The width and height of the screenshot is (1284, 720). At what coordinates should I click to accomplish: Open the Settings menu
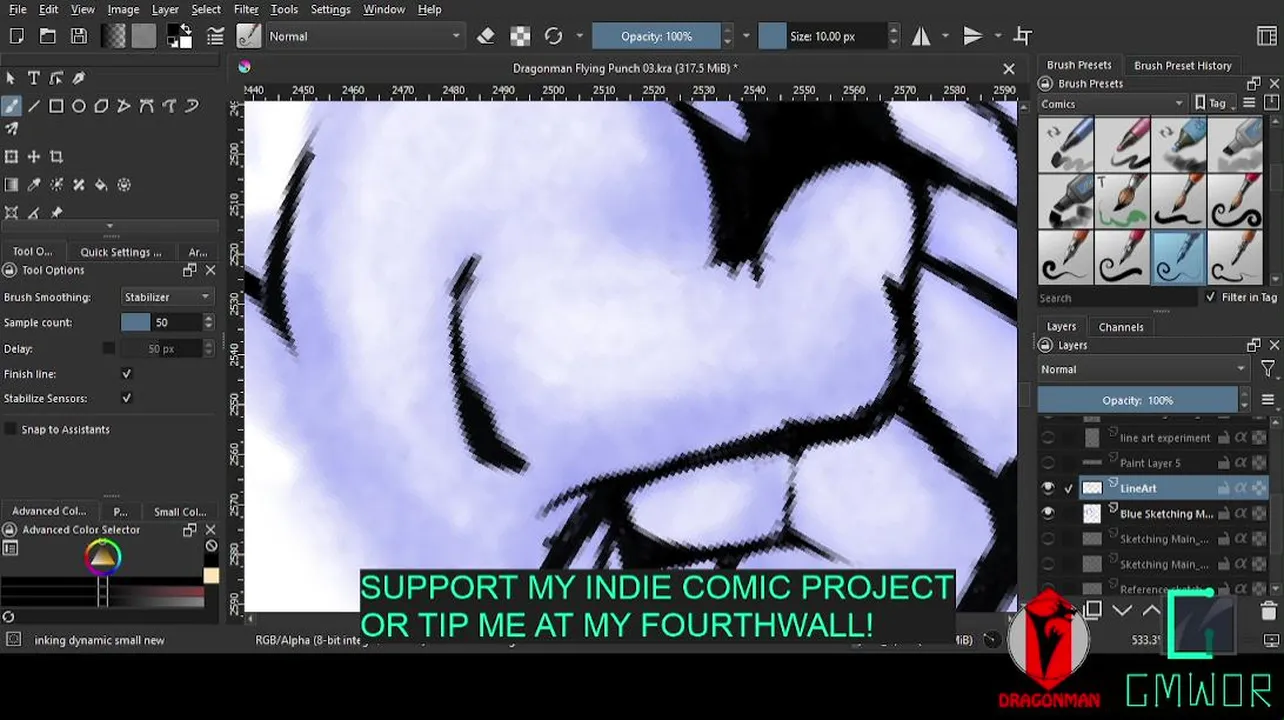[330, 9]
